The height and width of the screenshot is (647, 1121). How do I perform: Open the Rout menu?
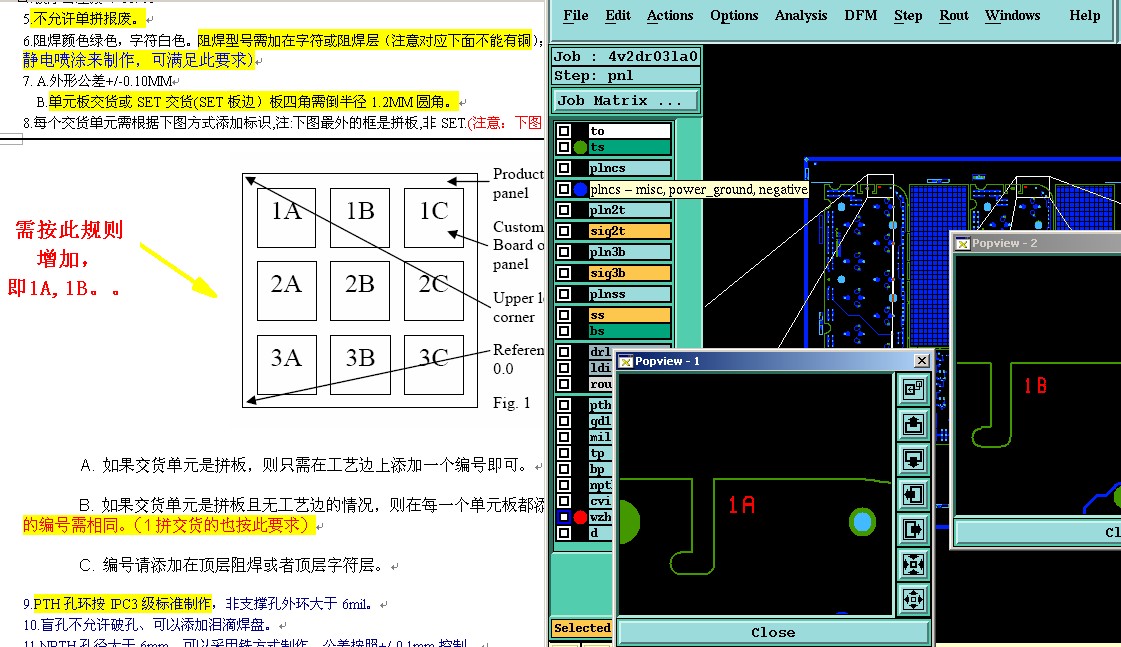954,16
